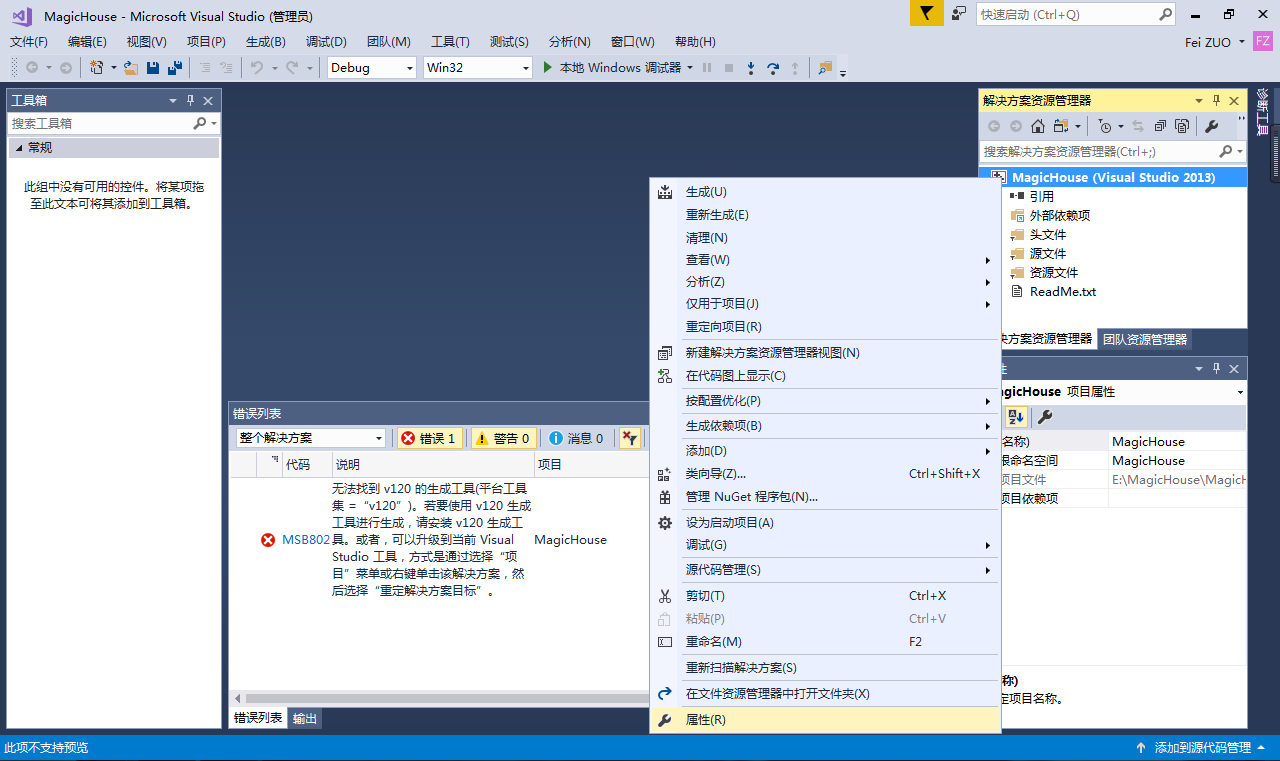Switch to the 输出 tab

305,718
